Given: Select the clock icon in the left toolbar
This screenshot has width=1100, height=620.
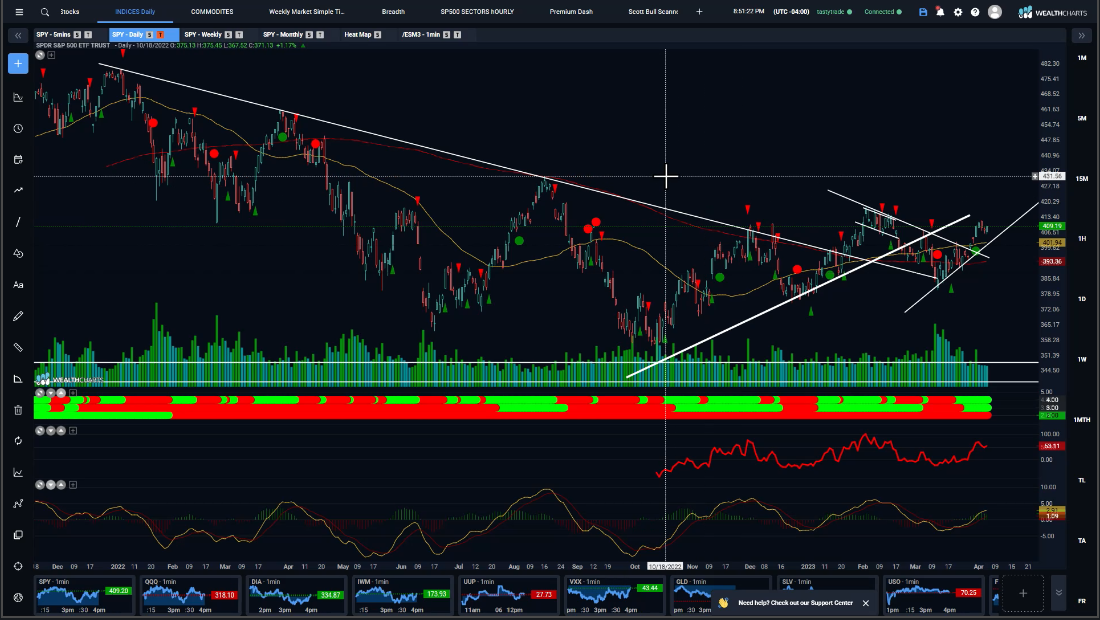Looking at the screenshot, I should pos(18,128).
